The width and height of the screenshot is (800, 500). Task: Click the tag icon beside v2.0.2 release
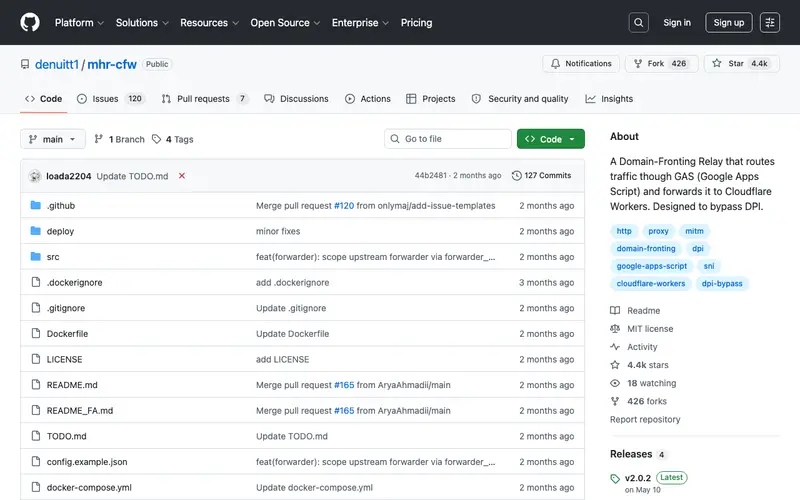(615, 479)
